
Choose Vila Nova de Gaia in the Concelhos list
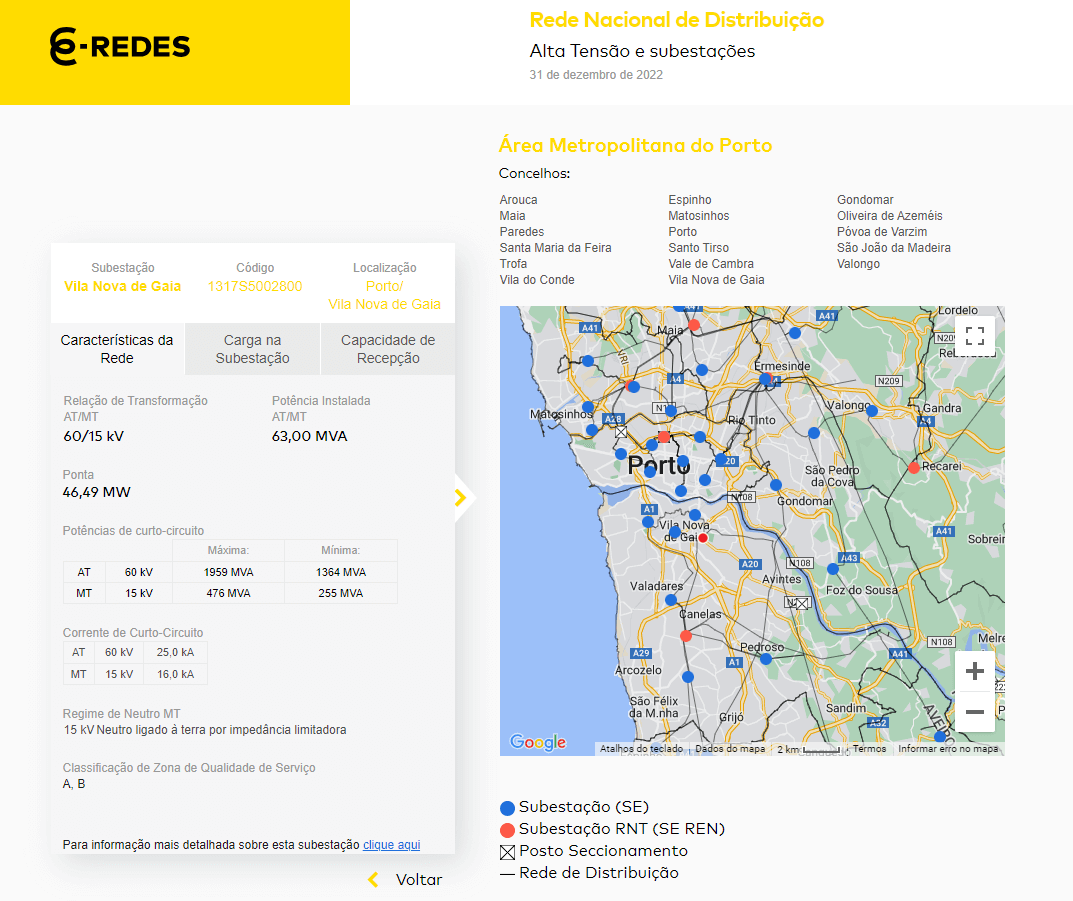(x=716, y=280)
